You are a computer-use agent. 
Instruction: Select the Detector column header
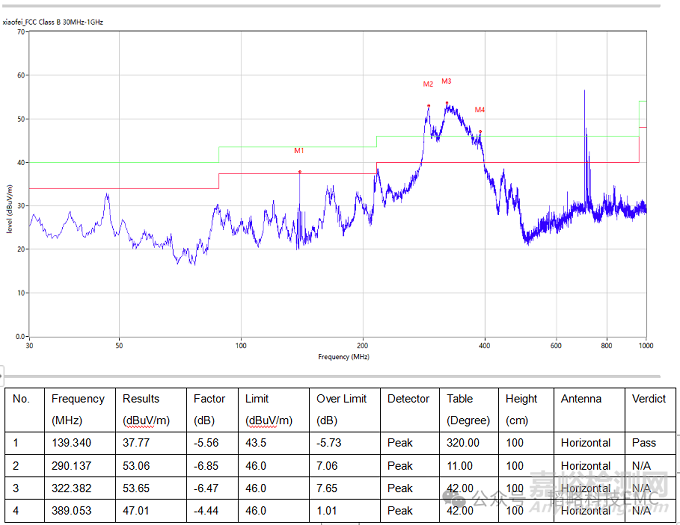(x=408, y=399)
